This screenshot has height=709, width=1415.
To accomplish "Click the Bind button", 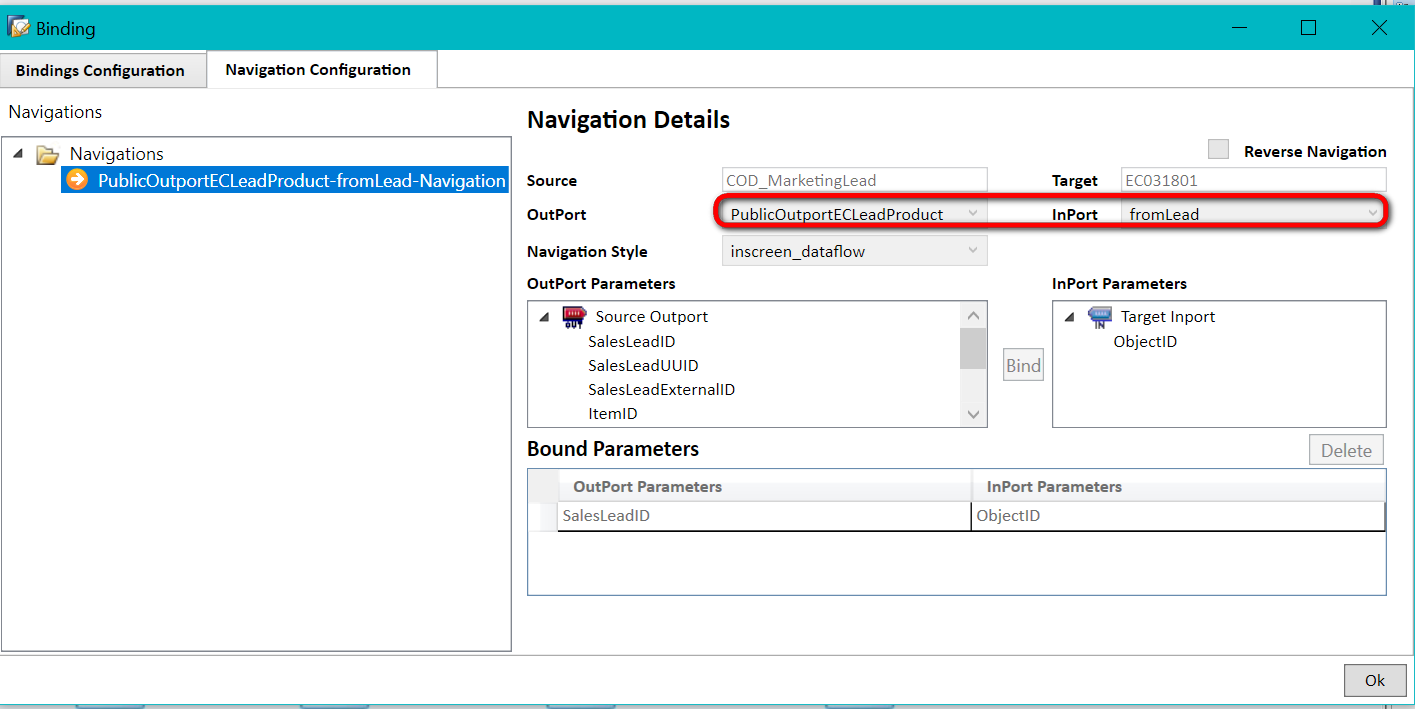I will click(1023, 365).
